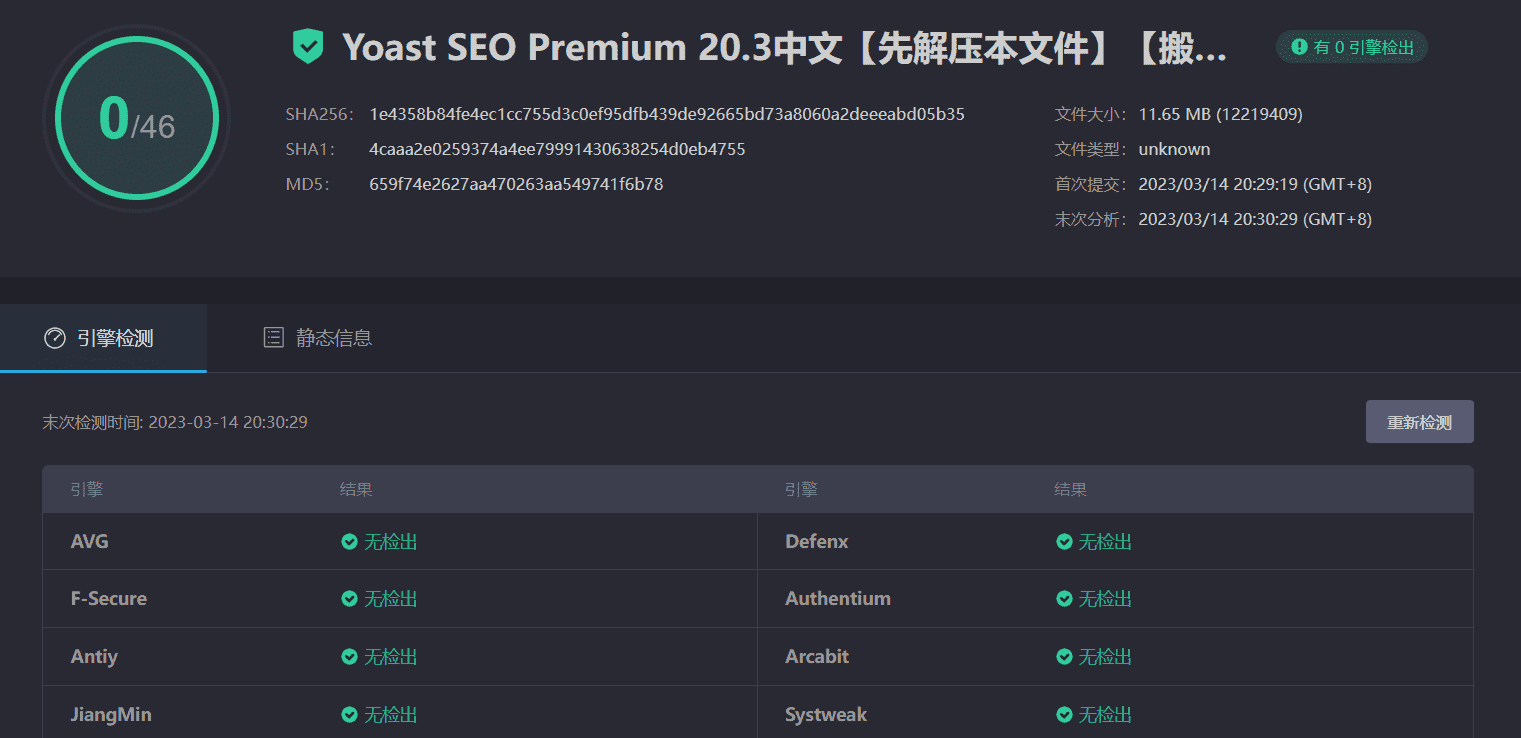The image size is (1521, 738).
Task: Click the right 结果 column header
Action: [1070, 490]
